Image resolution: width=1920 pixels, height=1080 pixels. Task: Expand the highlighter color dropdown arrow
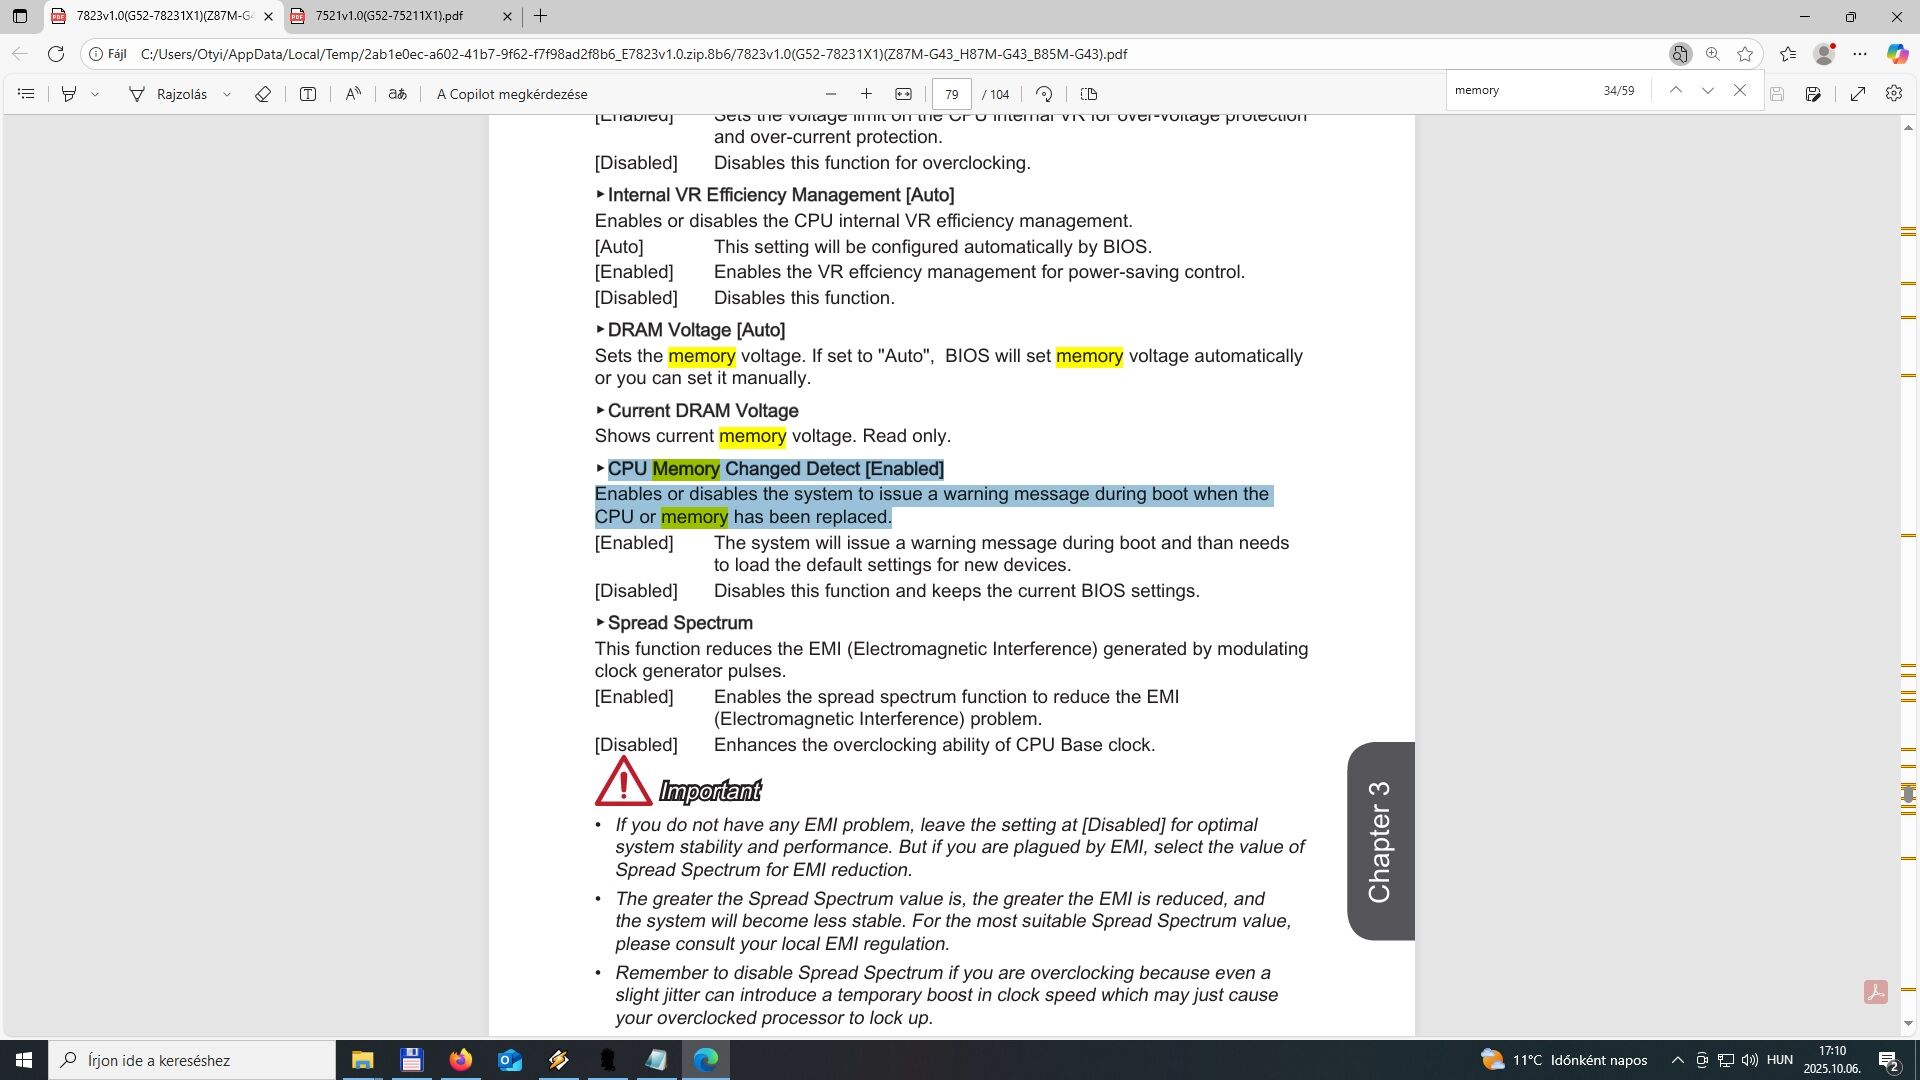click(x=95, y=94)
